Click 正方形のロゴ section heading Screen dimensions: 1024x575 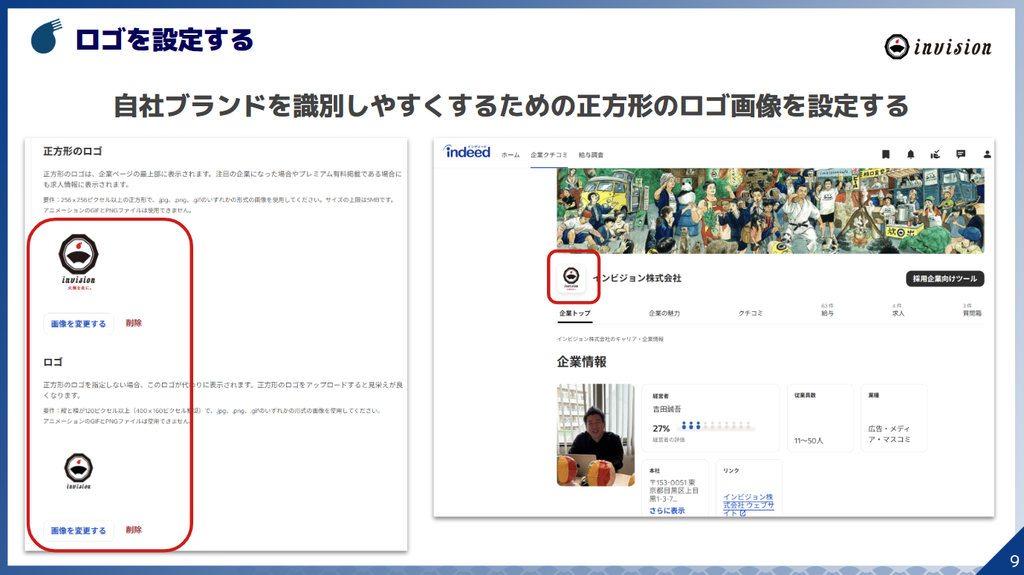(x=72, y=151)
